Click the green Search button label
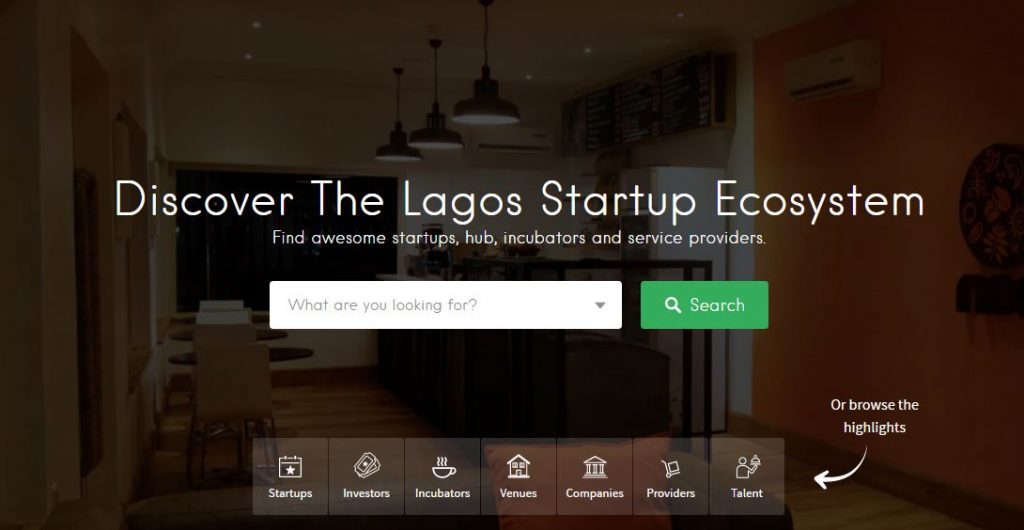 tap(717, 305)
